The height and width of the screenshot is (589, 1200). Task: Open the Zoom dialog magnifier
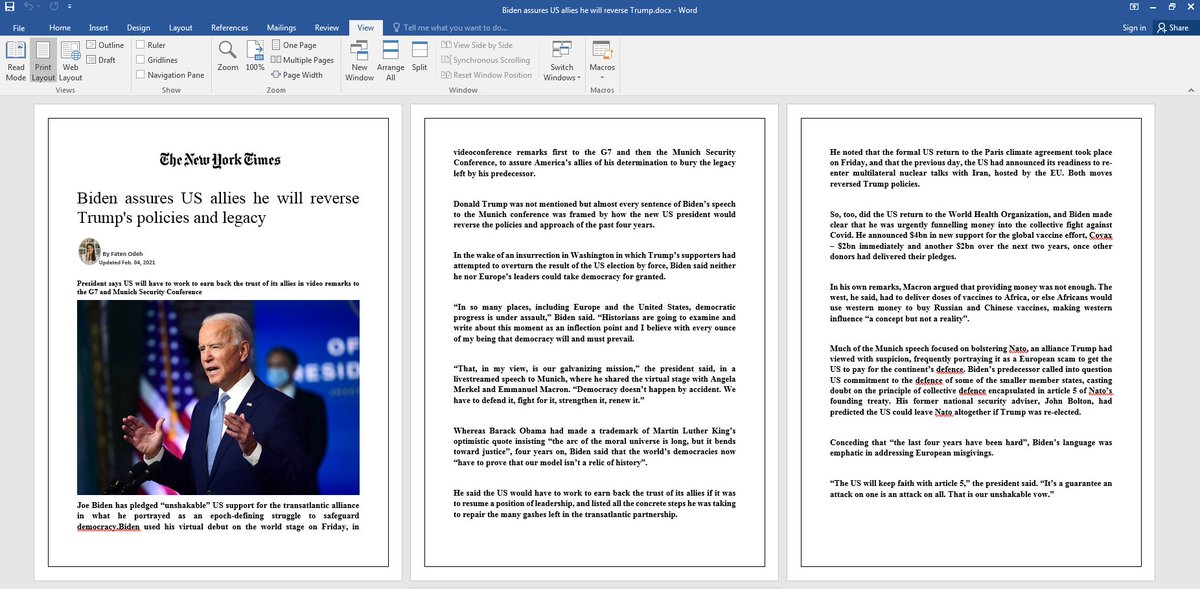point(228,55)
